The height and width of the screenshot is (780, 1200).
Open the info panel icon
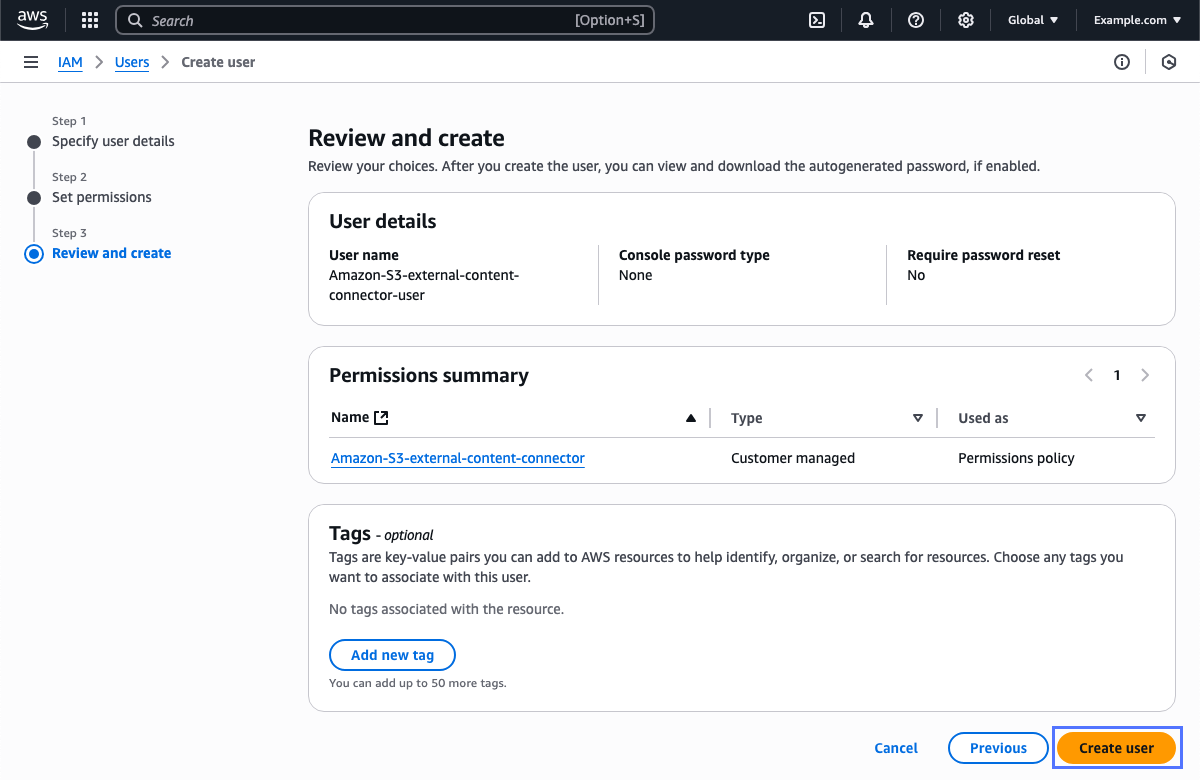click(1122, 62)
